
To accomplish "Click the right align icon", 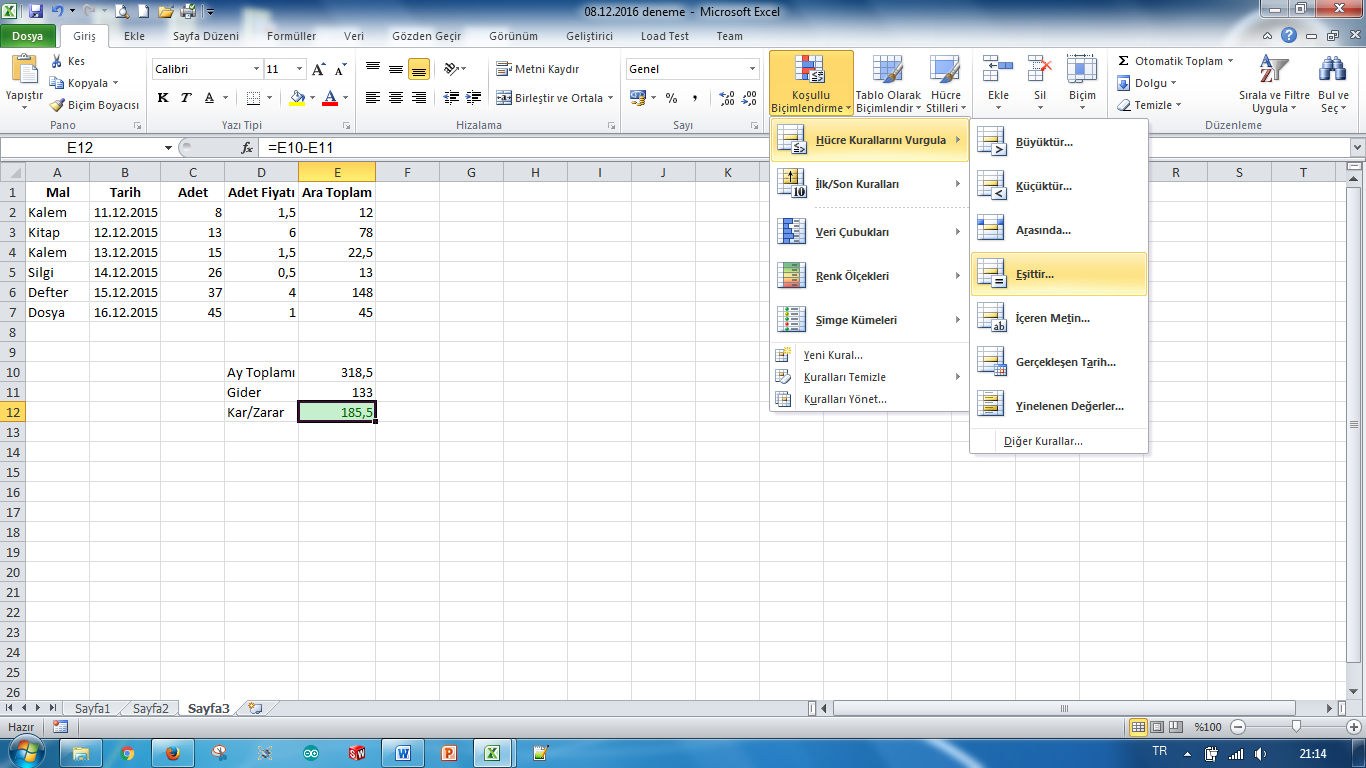I will pyautogui.click(x=419, y=98).
